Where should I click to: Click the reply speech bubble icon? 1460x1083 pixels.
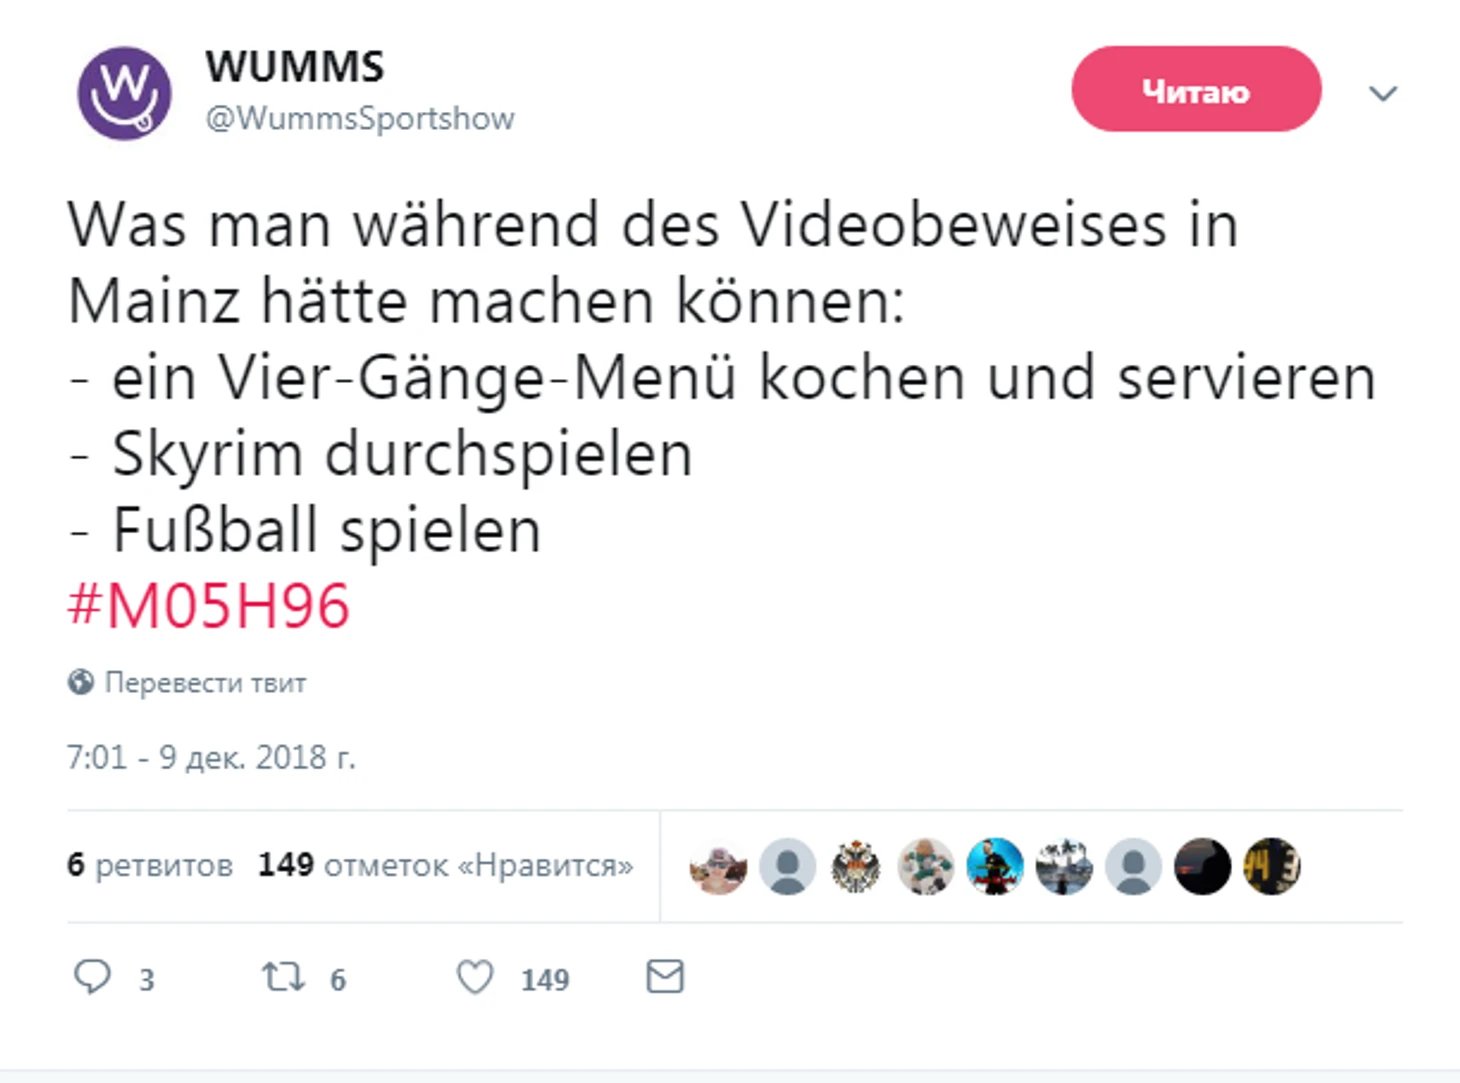[93, 976]
